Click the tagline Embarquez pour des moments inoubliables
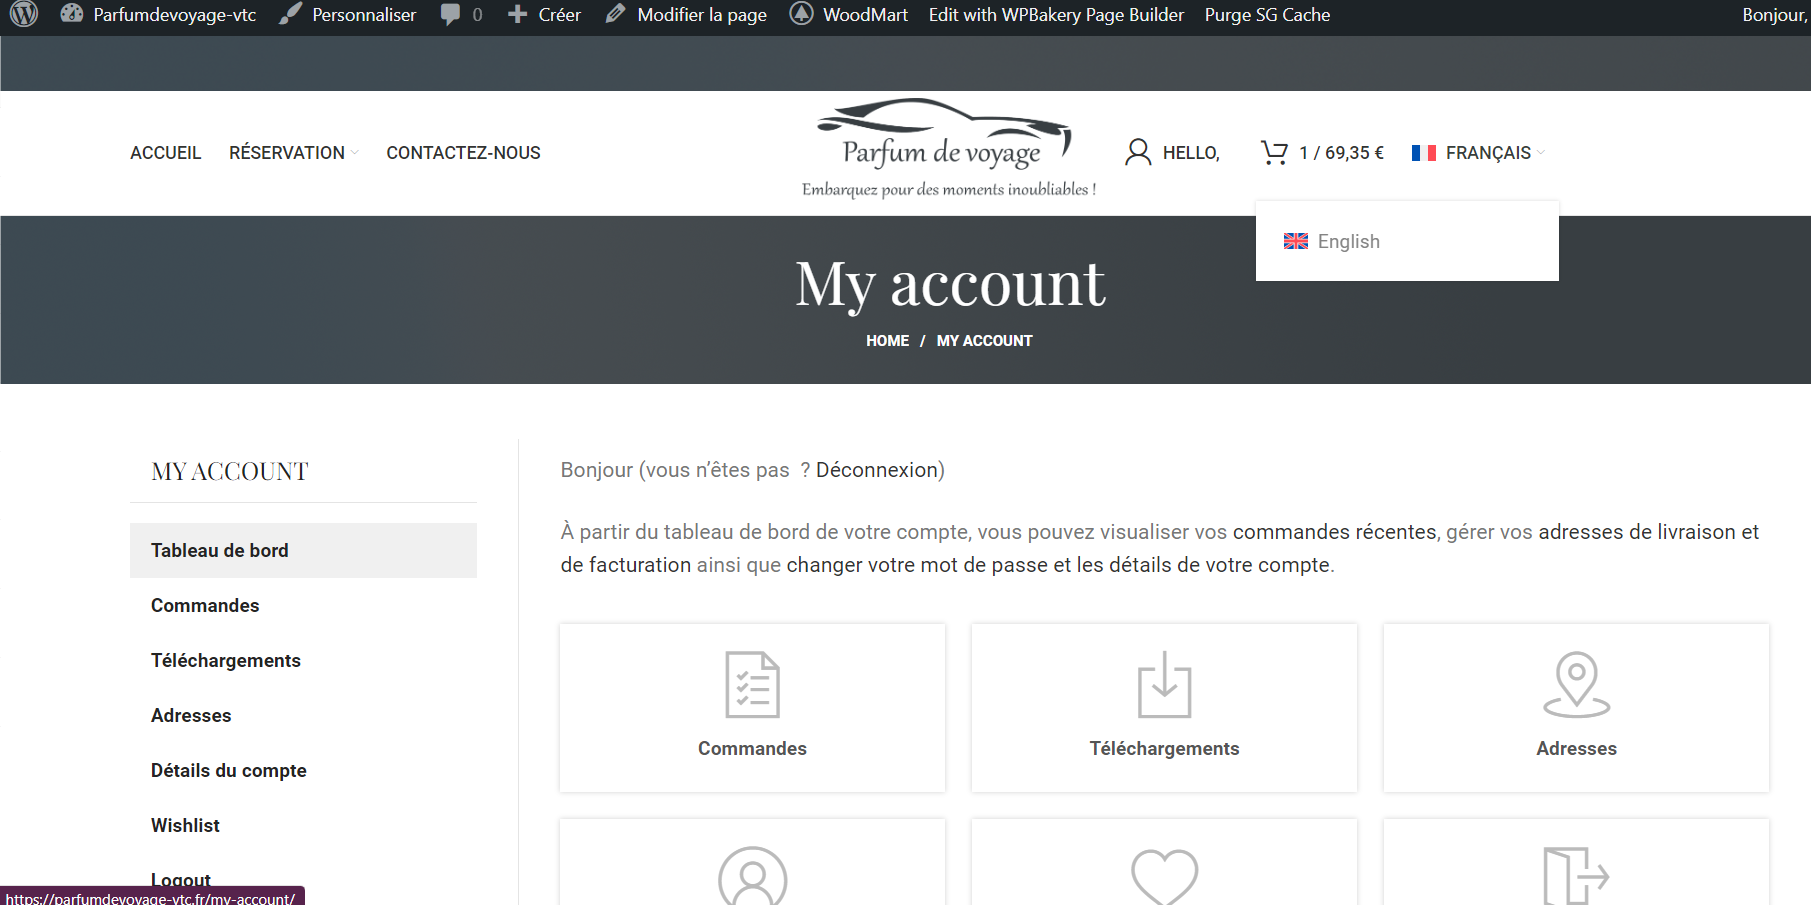 949,189
